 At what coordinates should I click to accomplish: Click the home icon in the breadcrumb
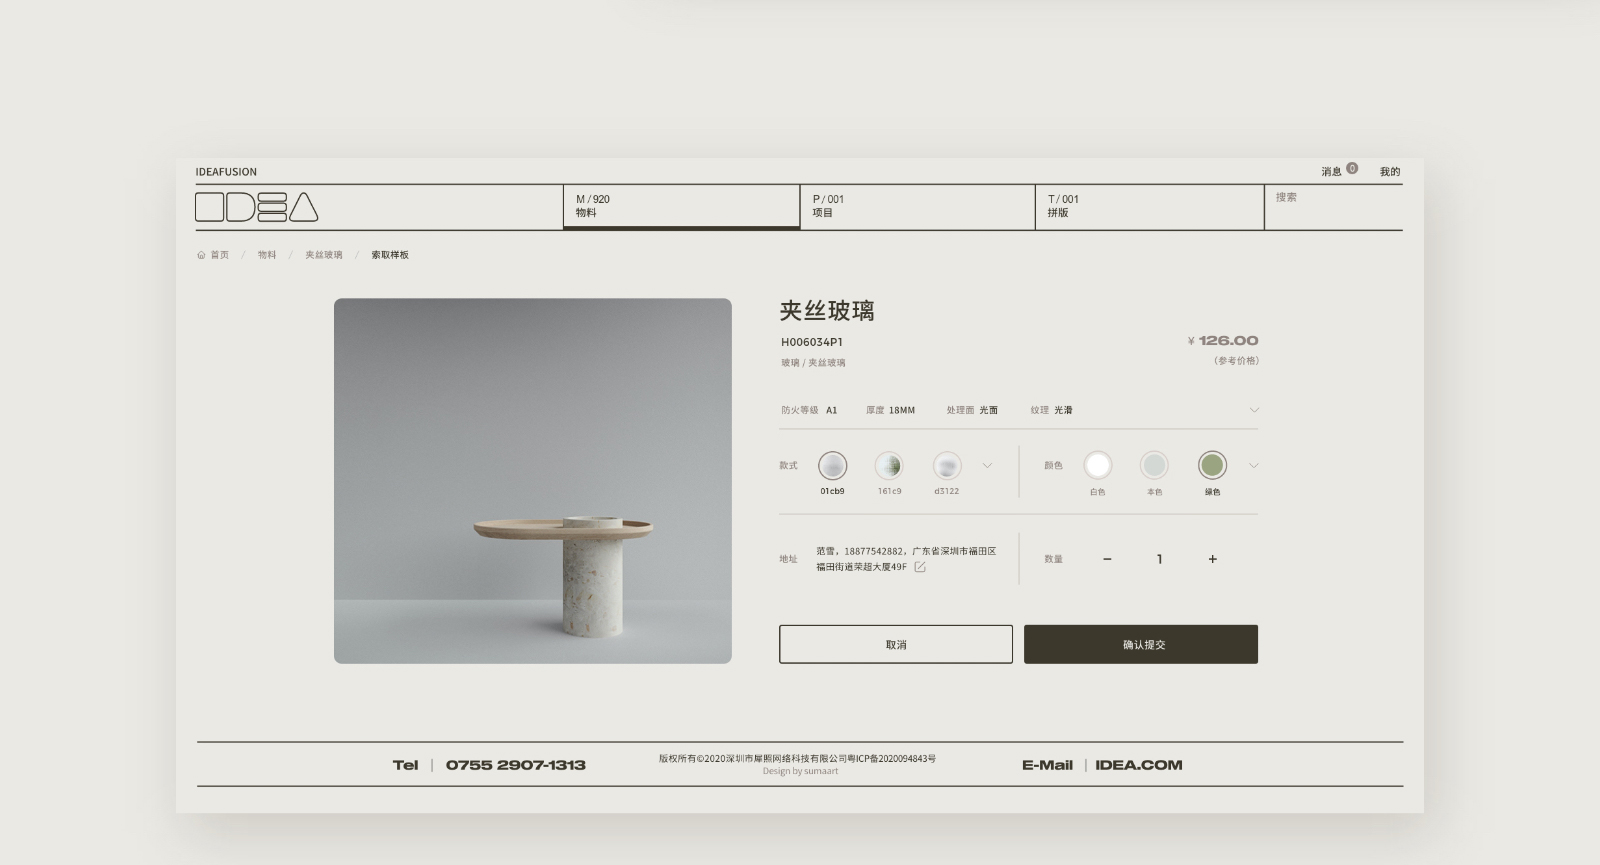(201, 255)
